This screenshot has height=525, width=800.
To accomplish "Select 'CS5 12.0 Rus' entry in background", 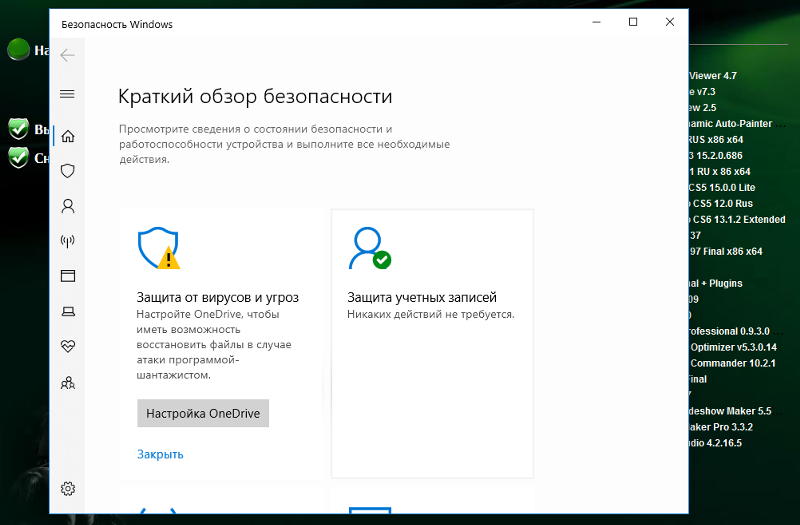I will [x=721, y=203].
